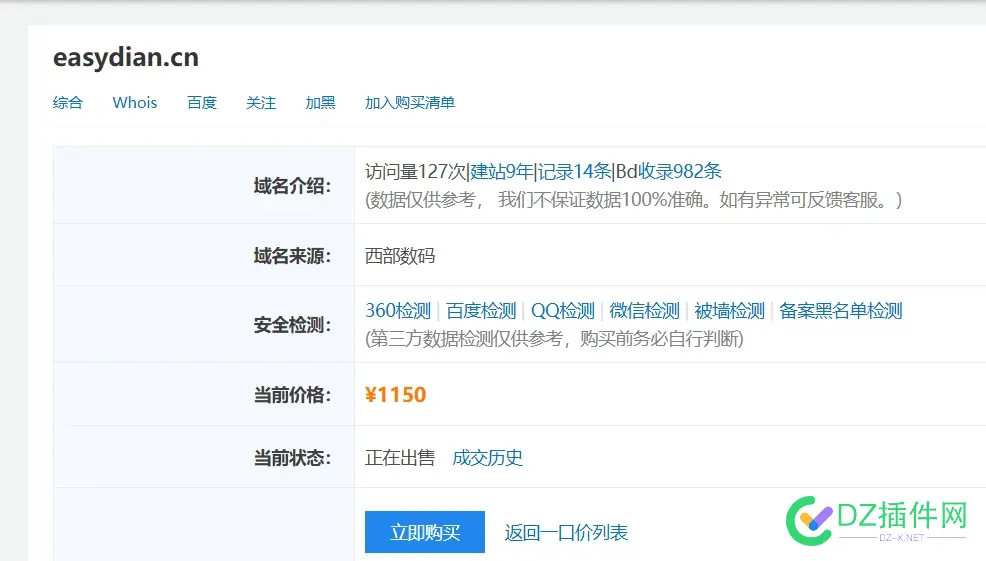The image size is (986, 561).
Task: Select the 正在出售 status text
Action: (x=400, y=458)
